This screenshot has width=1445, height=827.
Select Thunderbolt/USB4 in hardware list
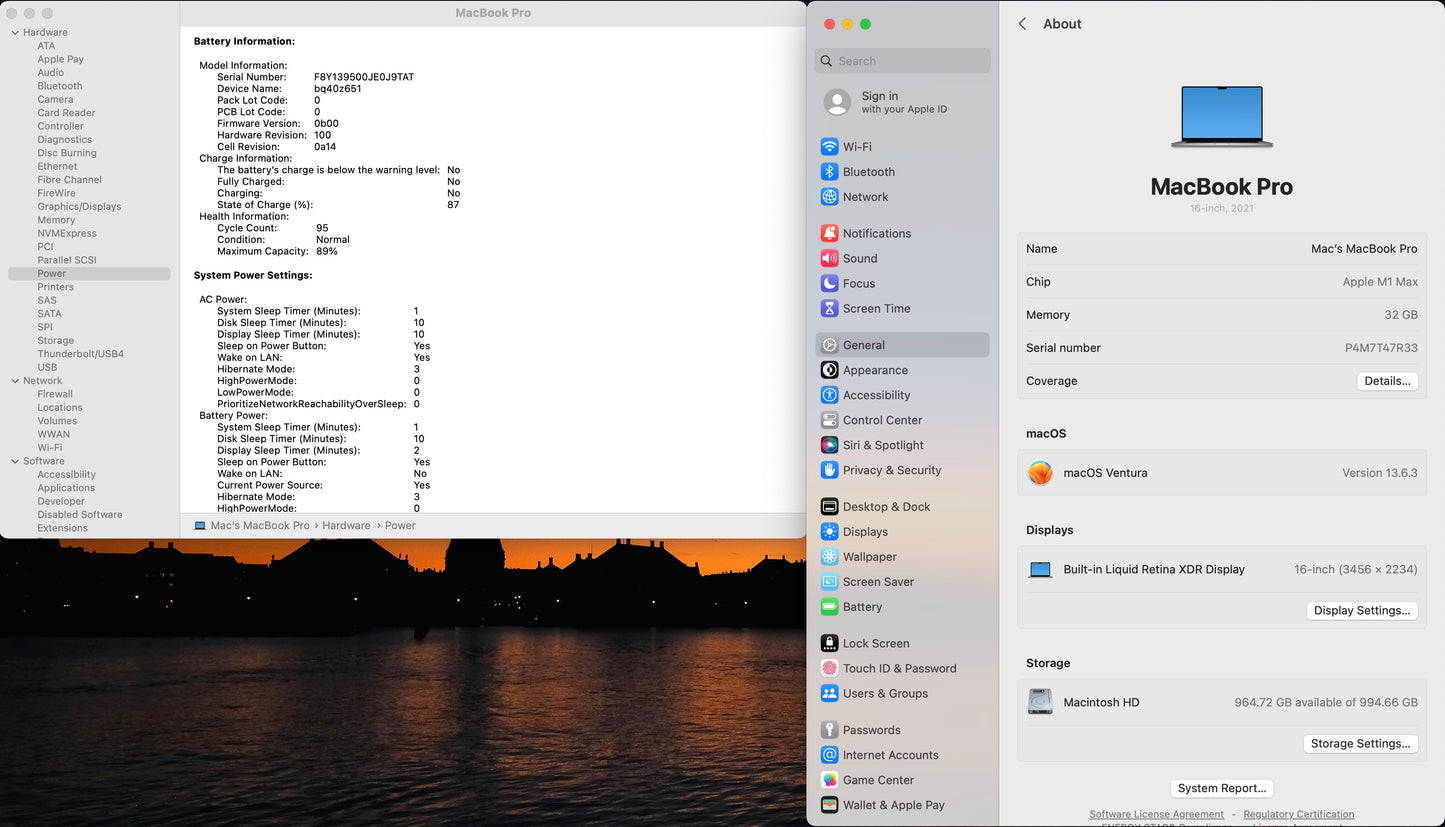(x=80, y=354)
